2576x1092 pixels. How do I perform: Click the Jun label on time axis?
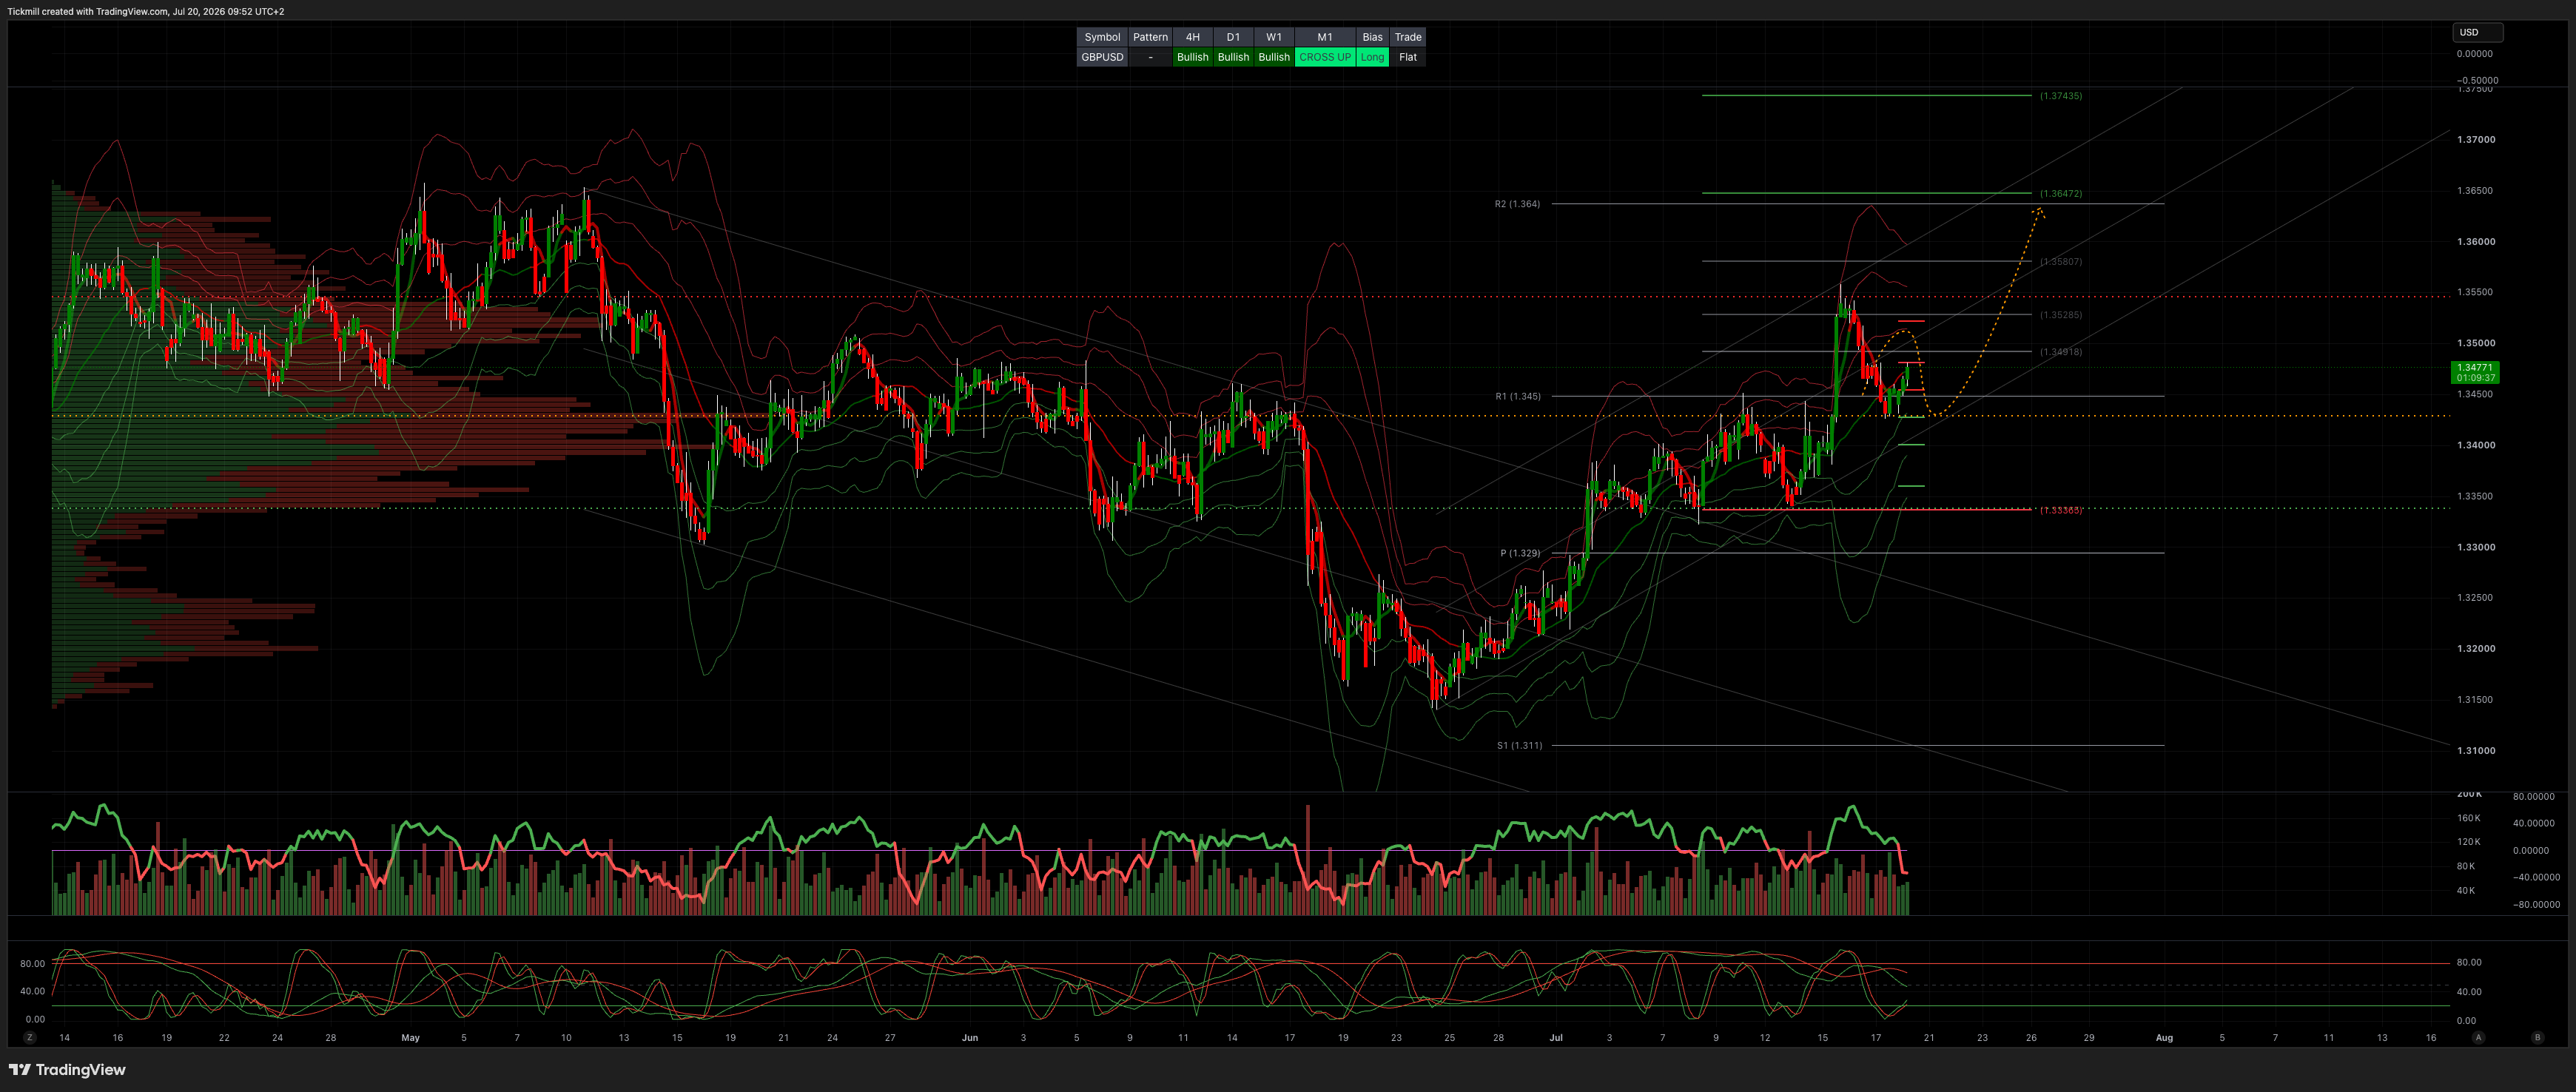click(969, 1038)
